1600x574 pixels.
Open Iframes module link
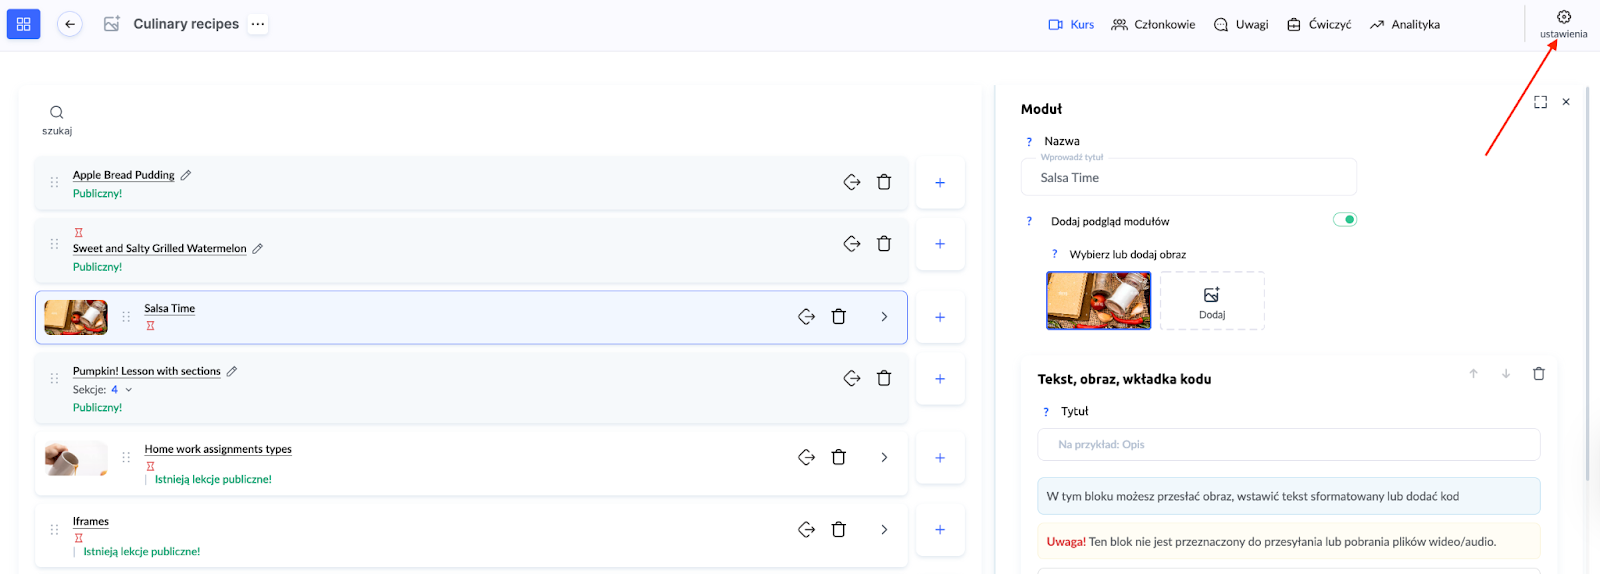[x=91, y=522]
